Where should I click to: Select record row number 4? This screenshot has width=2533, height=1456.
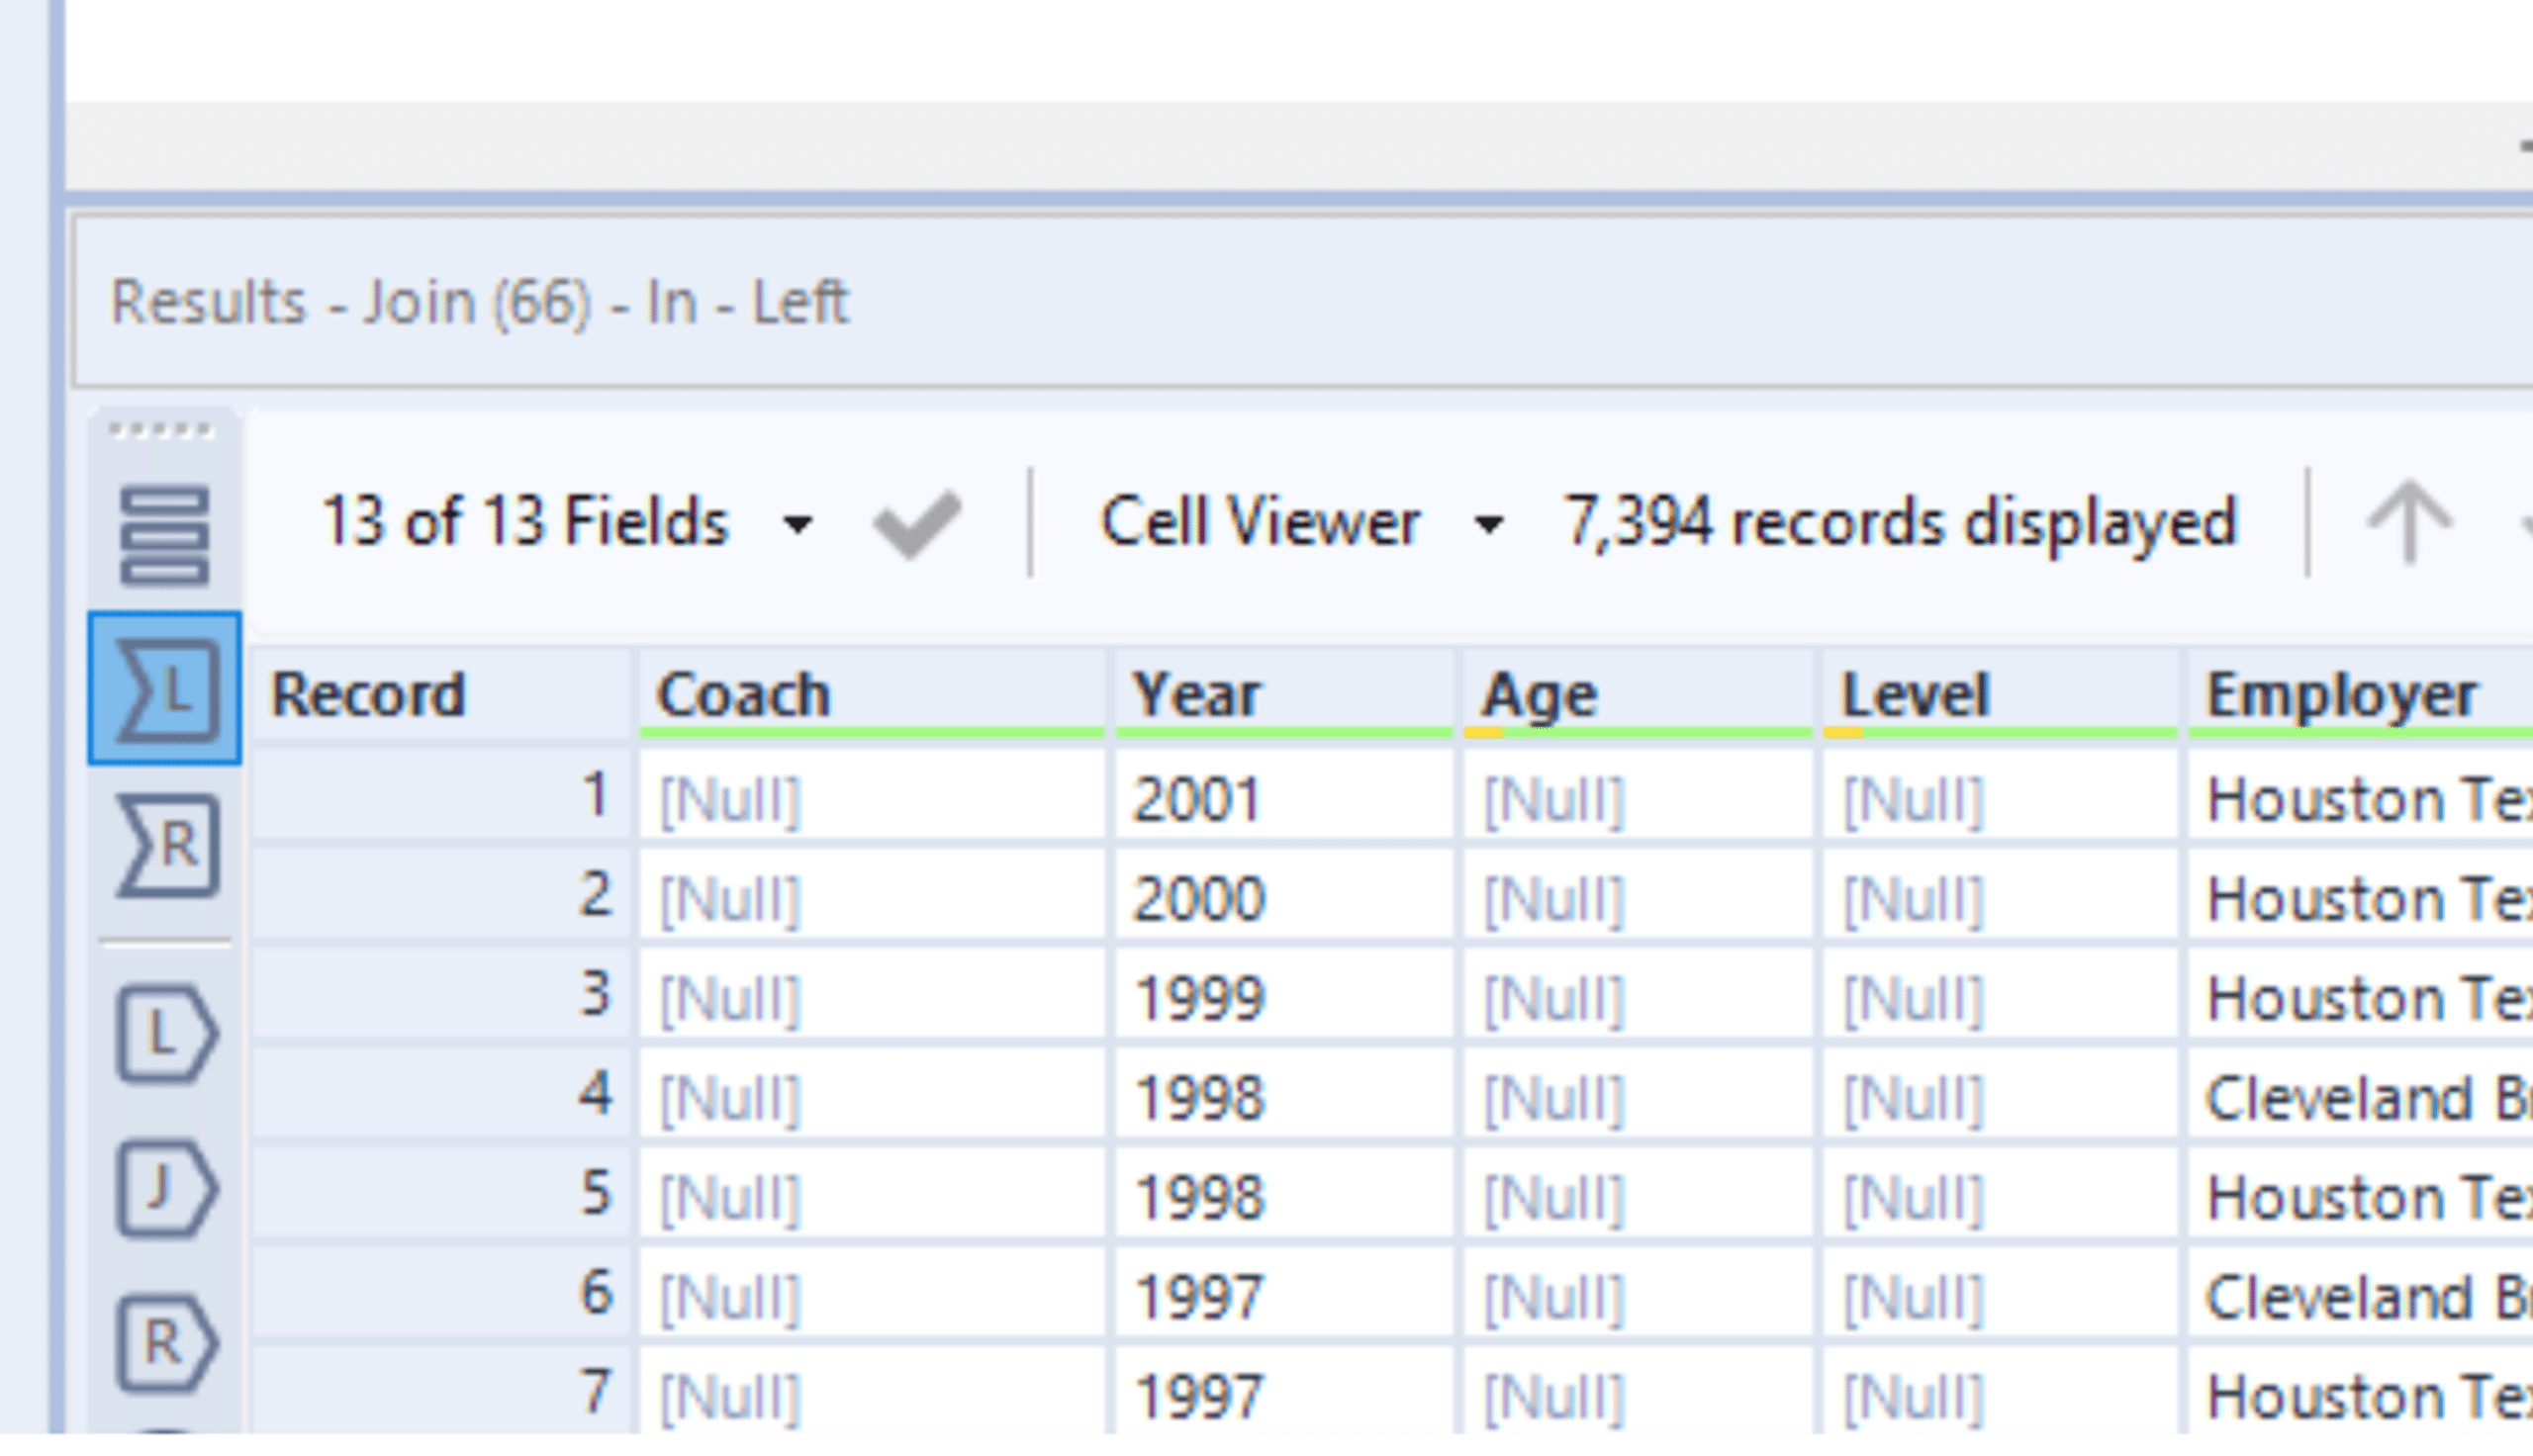[440, 1096]
